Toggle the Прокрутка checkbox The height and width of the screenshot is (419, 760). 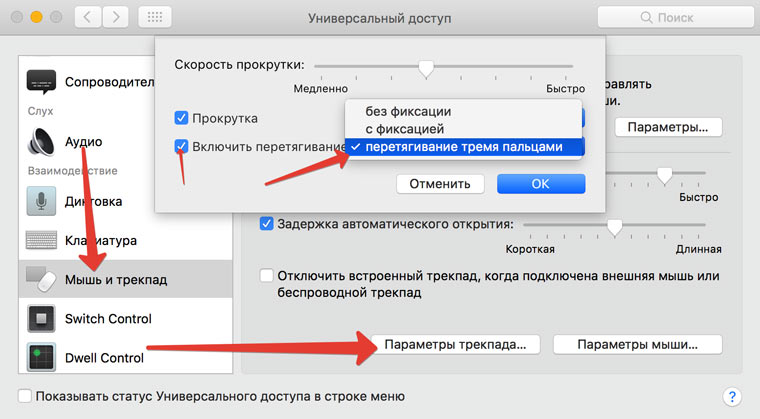click(x=181, y=118)
